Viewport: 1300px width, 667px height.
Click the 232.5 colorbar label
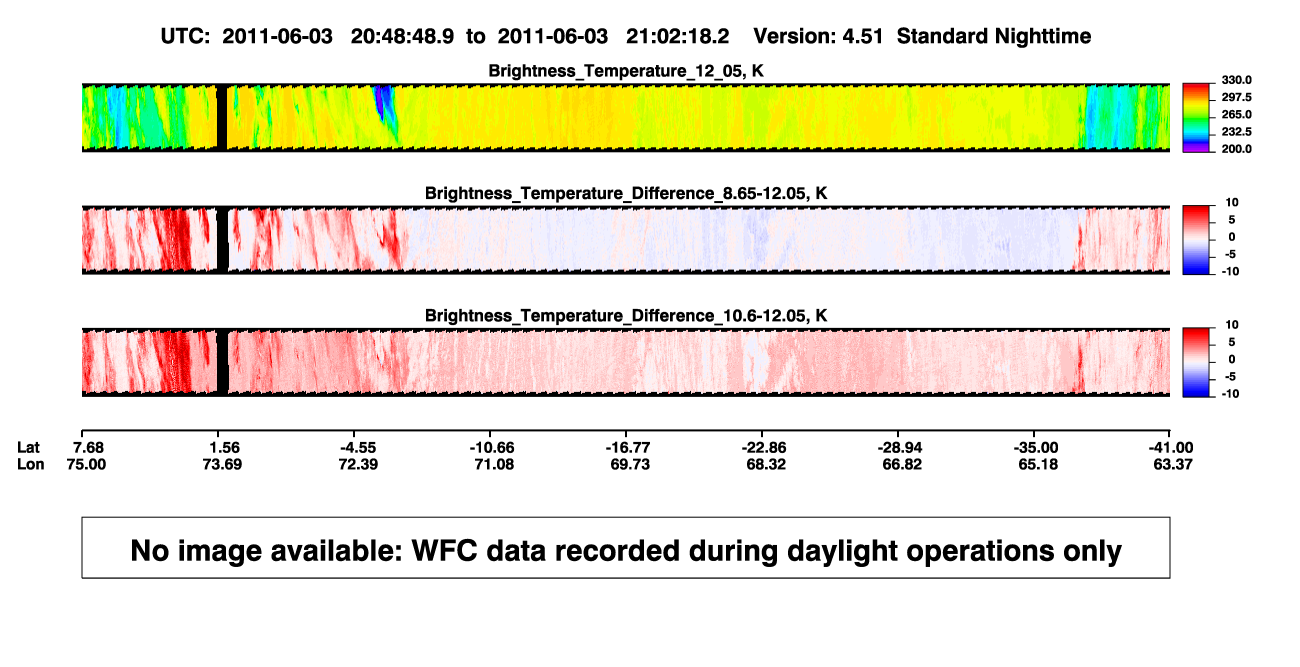1235,132
